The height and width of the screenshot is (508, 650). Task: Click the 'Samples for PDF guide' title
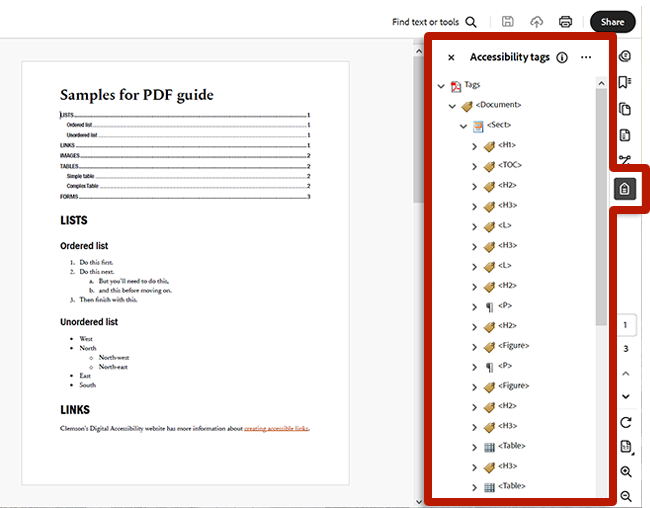(137, 95)
